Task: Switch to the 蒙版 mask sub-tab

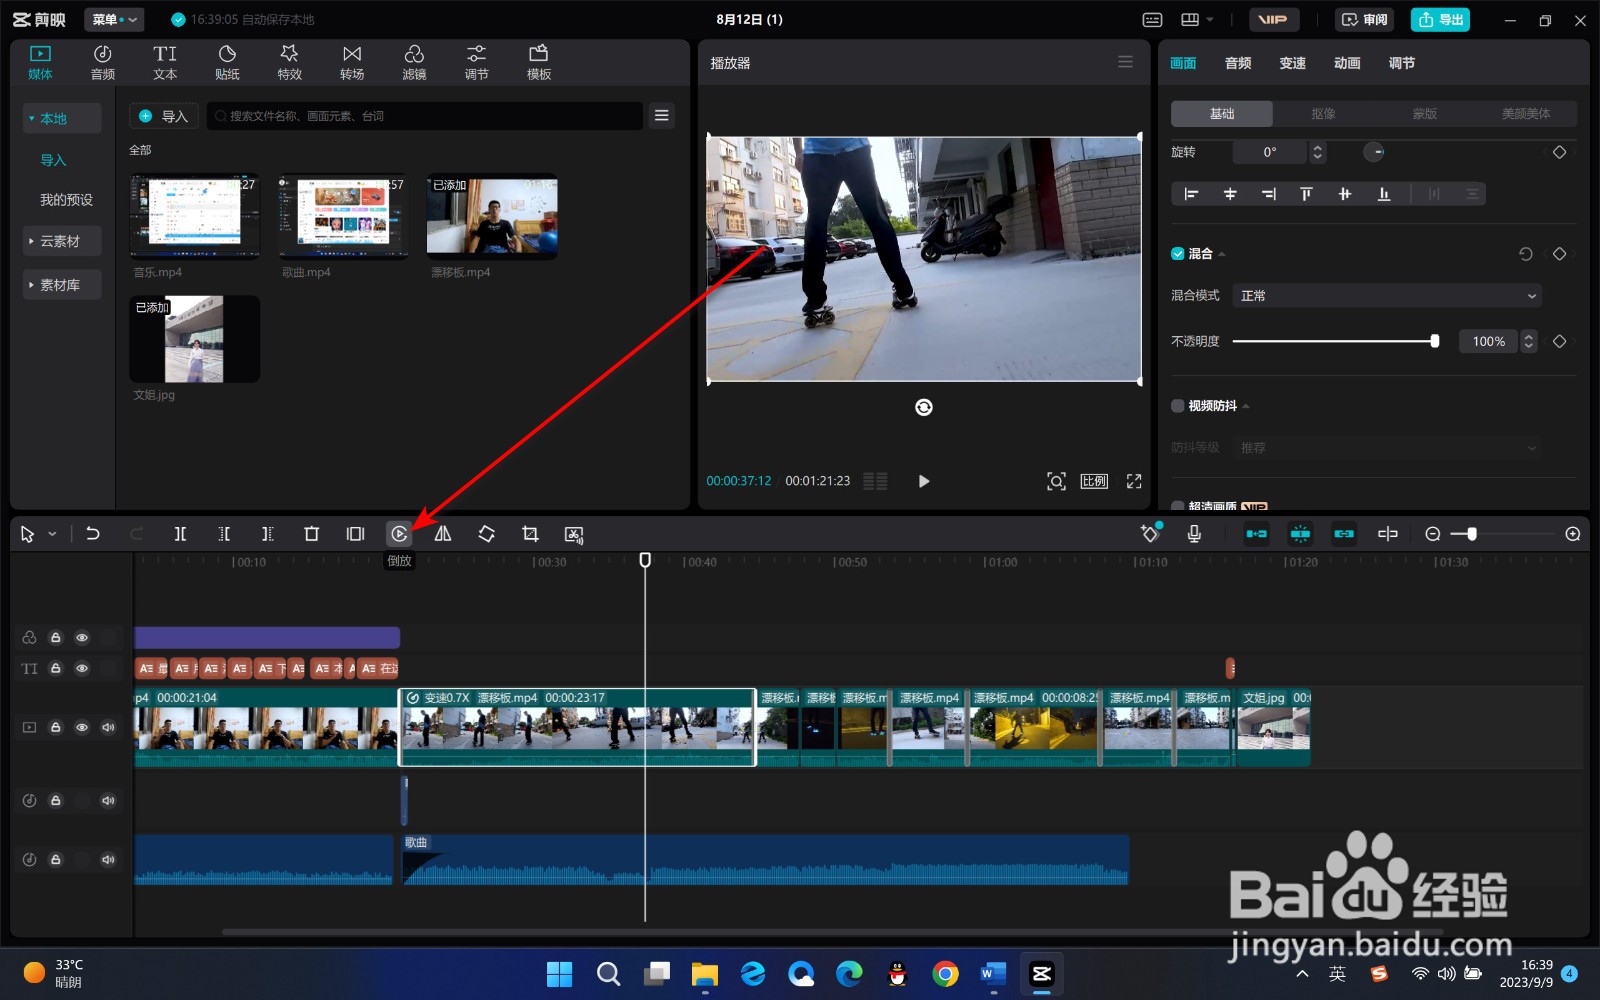Action: [1425, 114]
